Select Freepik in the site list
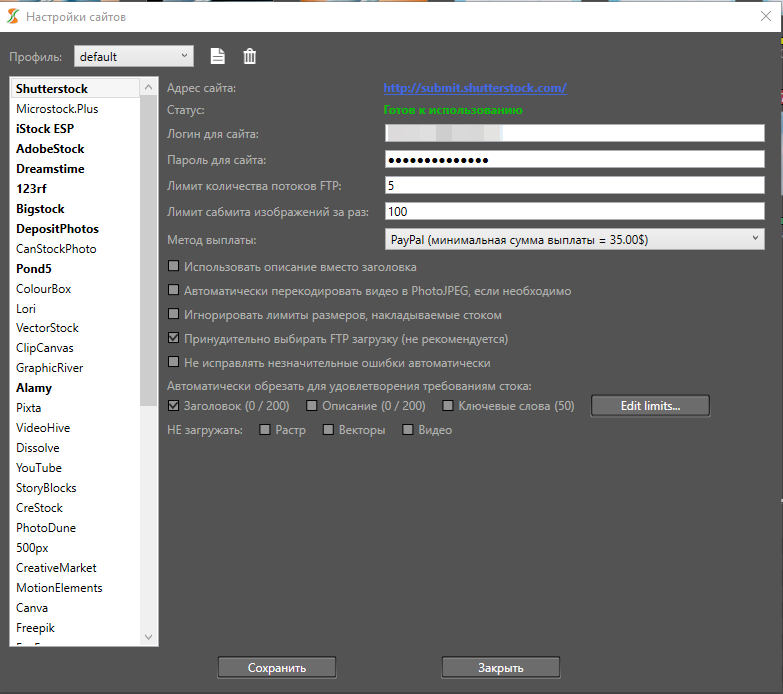The width and height of the screenshot is (783, 694). [75, 628]
